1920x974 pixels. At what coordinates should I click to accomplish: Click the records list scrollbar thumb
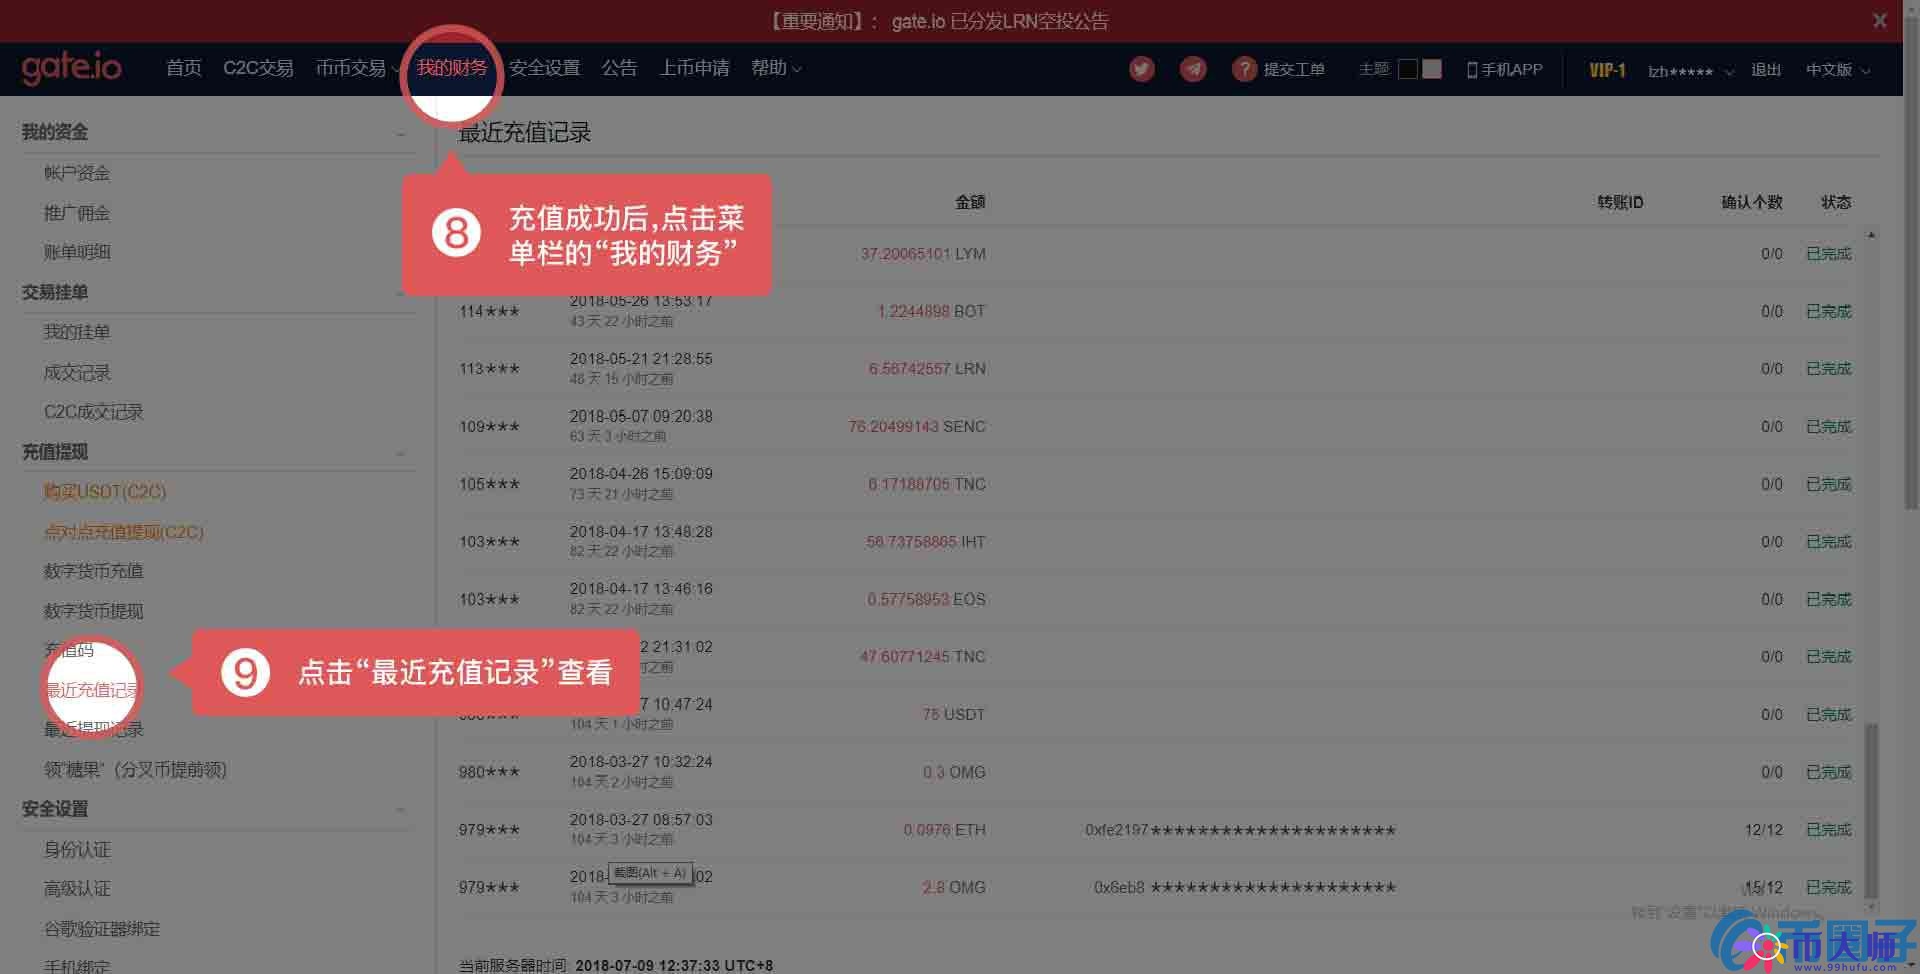click(x=1871, y=810)
